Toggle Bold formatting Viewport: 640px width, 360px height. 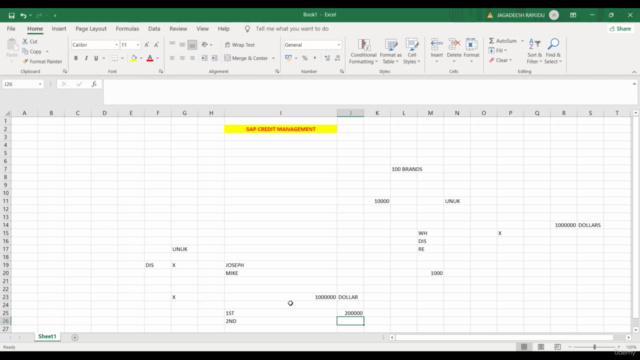(76, 58)
